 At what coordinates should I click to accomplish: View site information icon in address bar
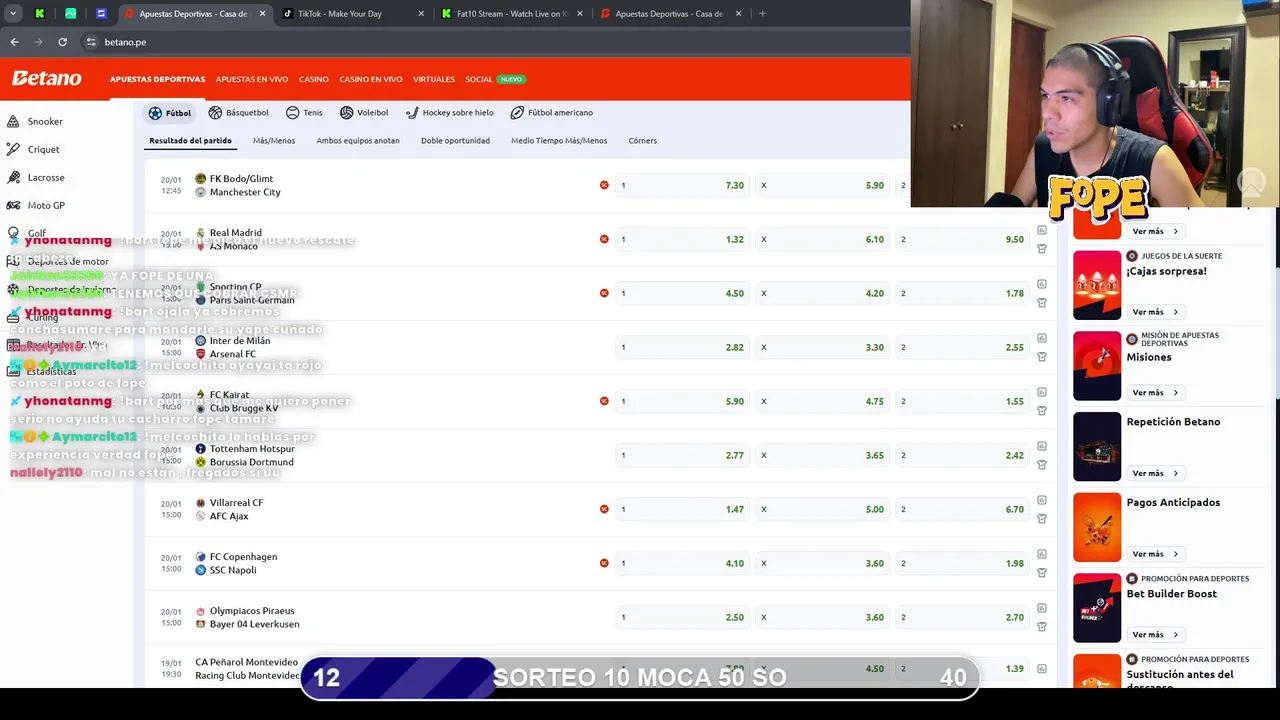coord(91,42)
